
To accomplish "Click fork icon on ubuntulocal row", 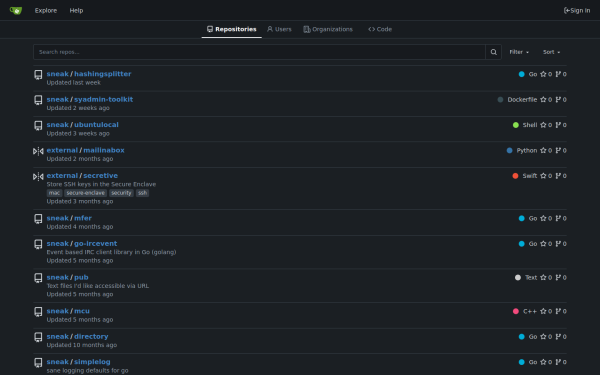I will coord(558,125).
